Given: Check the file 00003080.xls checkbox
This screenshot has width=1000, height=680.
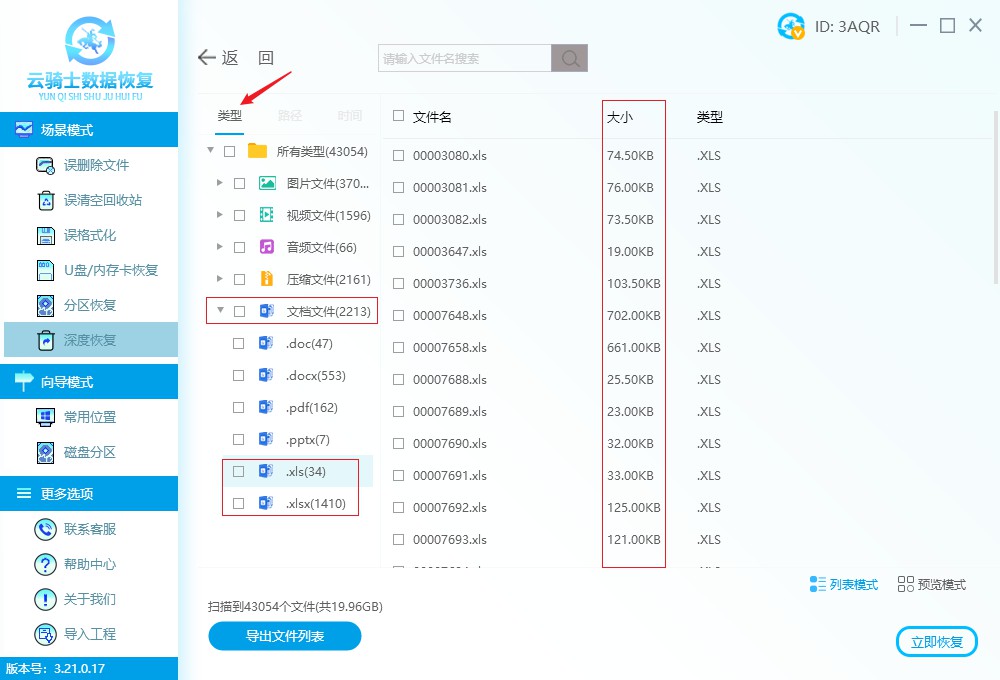Looking at the screenshot, I should tap(399, 156).
